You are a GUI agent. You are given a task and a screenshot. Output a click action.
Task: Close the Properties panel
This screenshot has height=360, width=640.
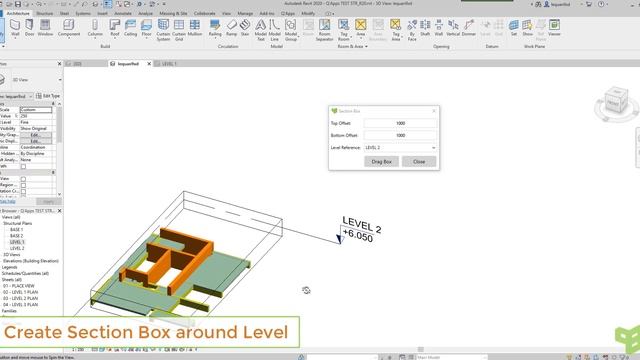(x=60, y=64)
